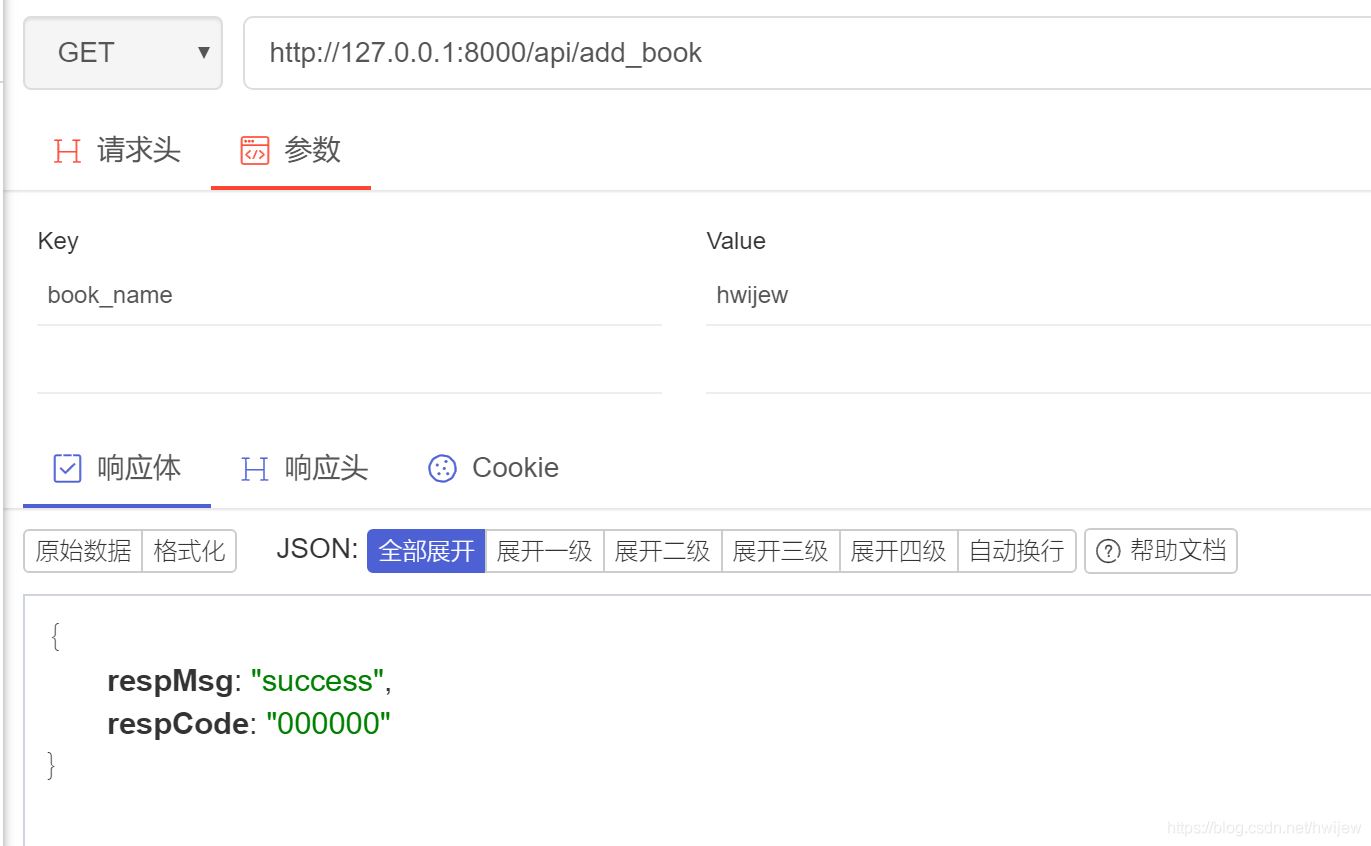Show raw data with 原始数据

pos(84,551)
